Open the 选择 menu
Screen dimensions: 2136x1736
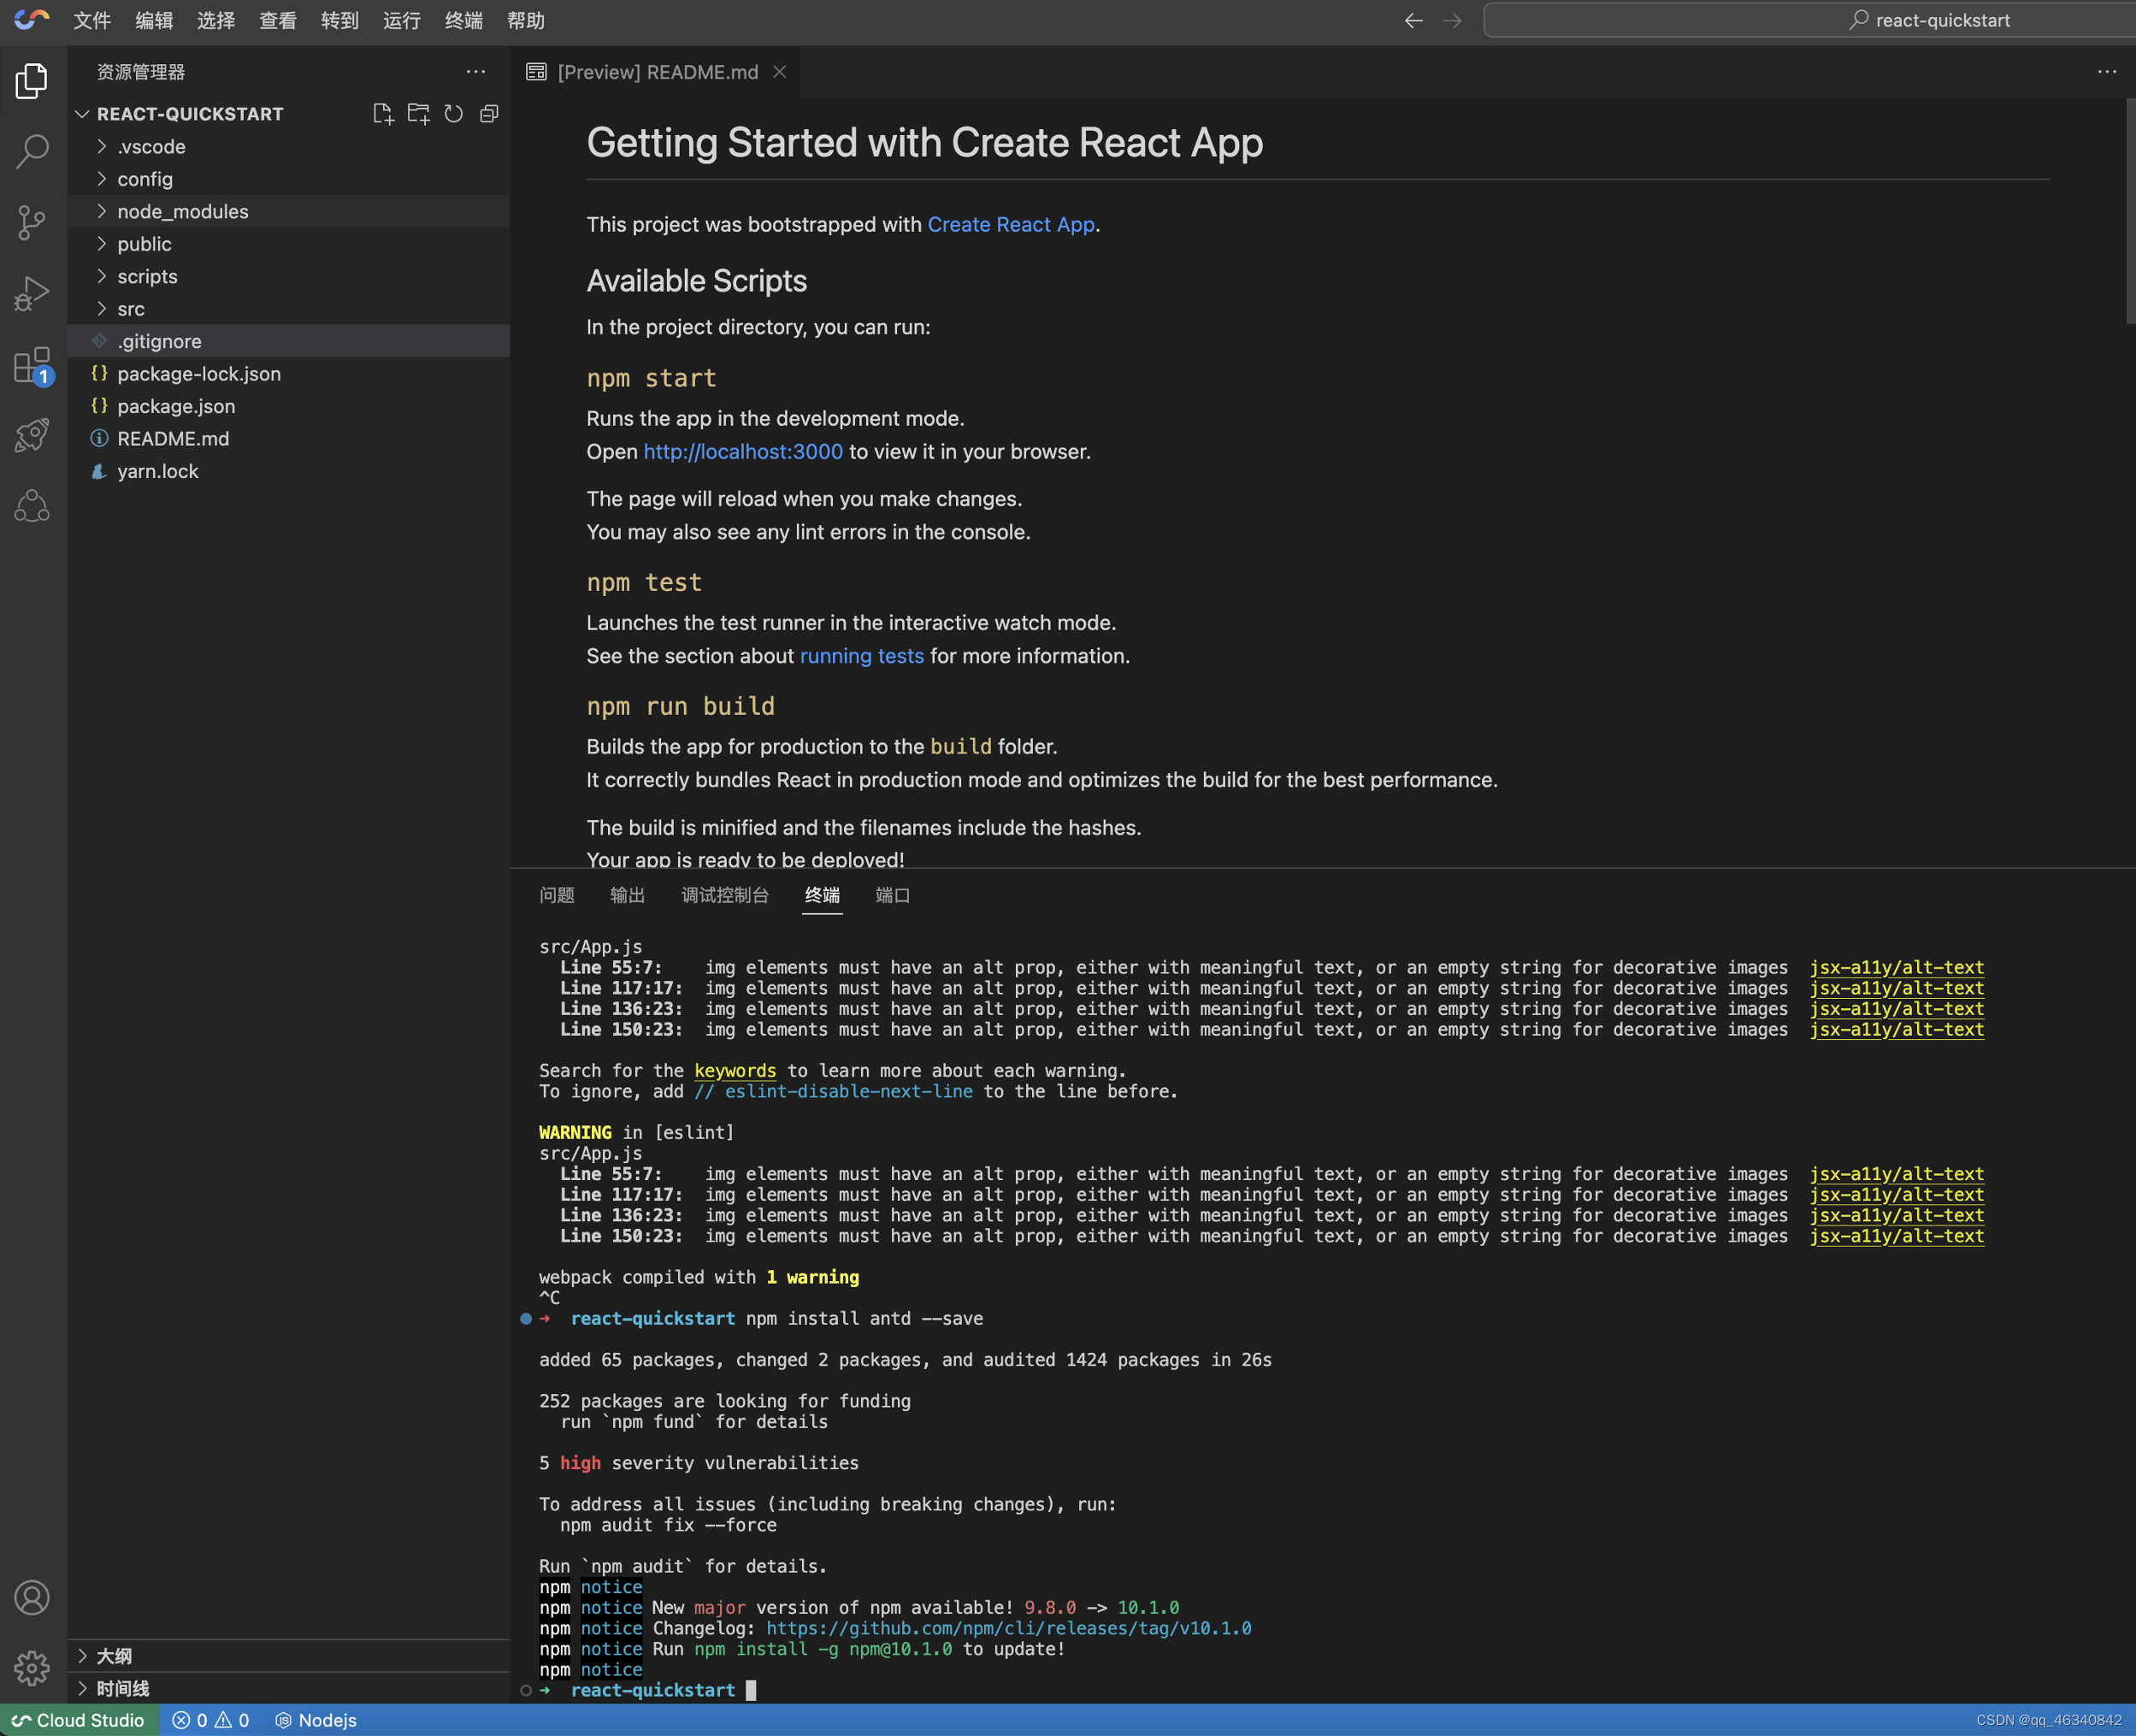(x=216, y=20)
